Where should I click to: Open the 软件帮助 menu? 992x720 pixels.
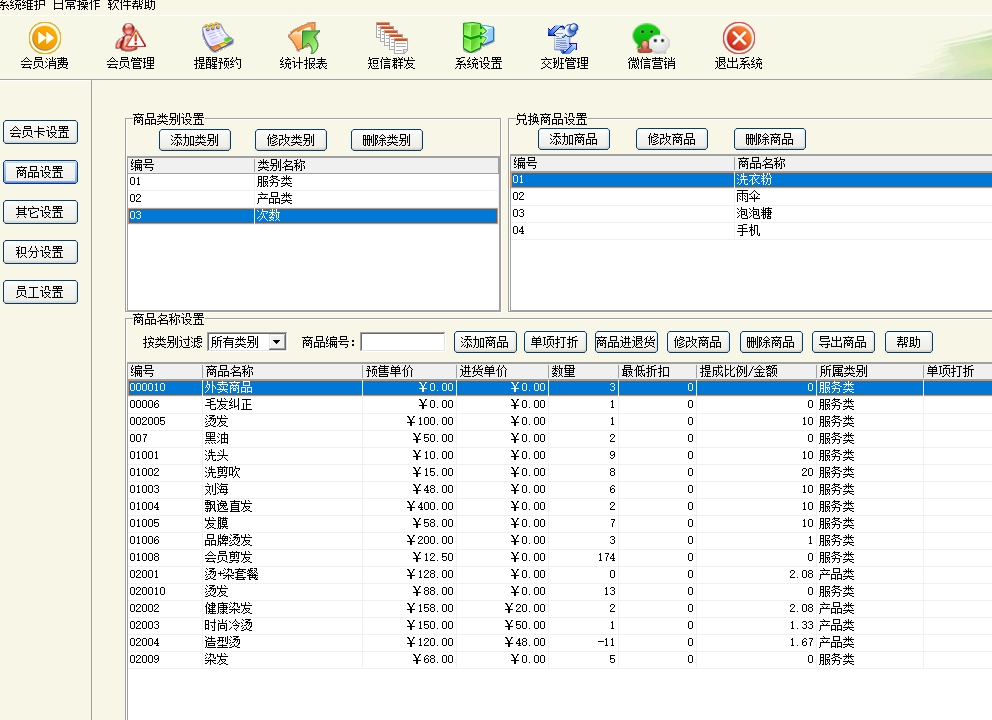[x=131, y=5]
